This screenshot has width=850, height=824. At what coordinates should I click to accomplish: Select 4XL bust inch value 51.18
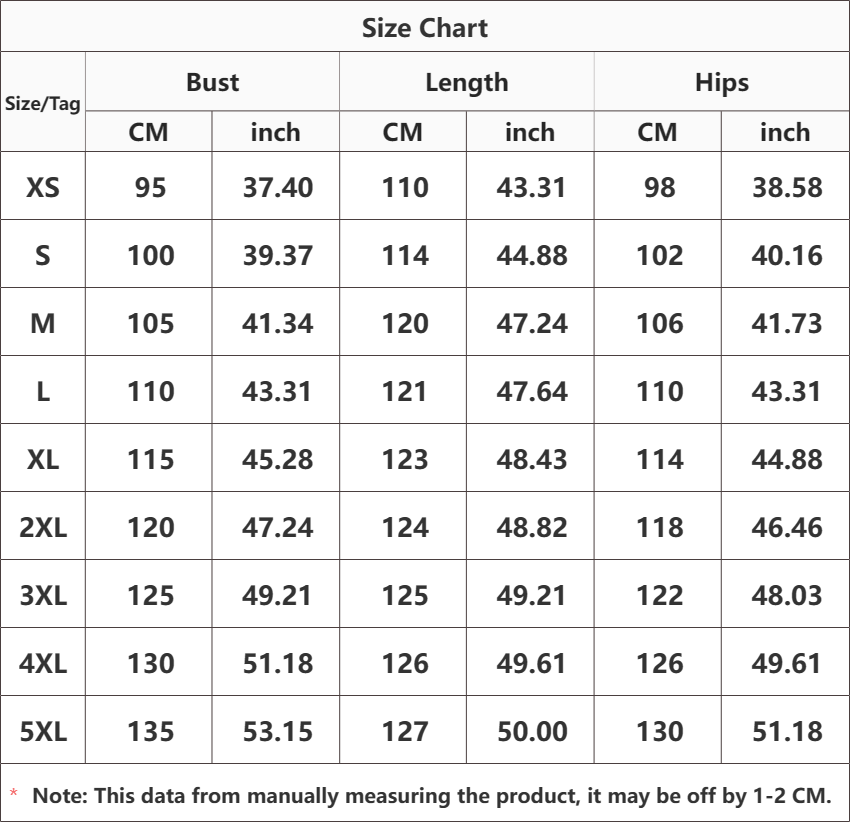[x=278, y=664]
